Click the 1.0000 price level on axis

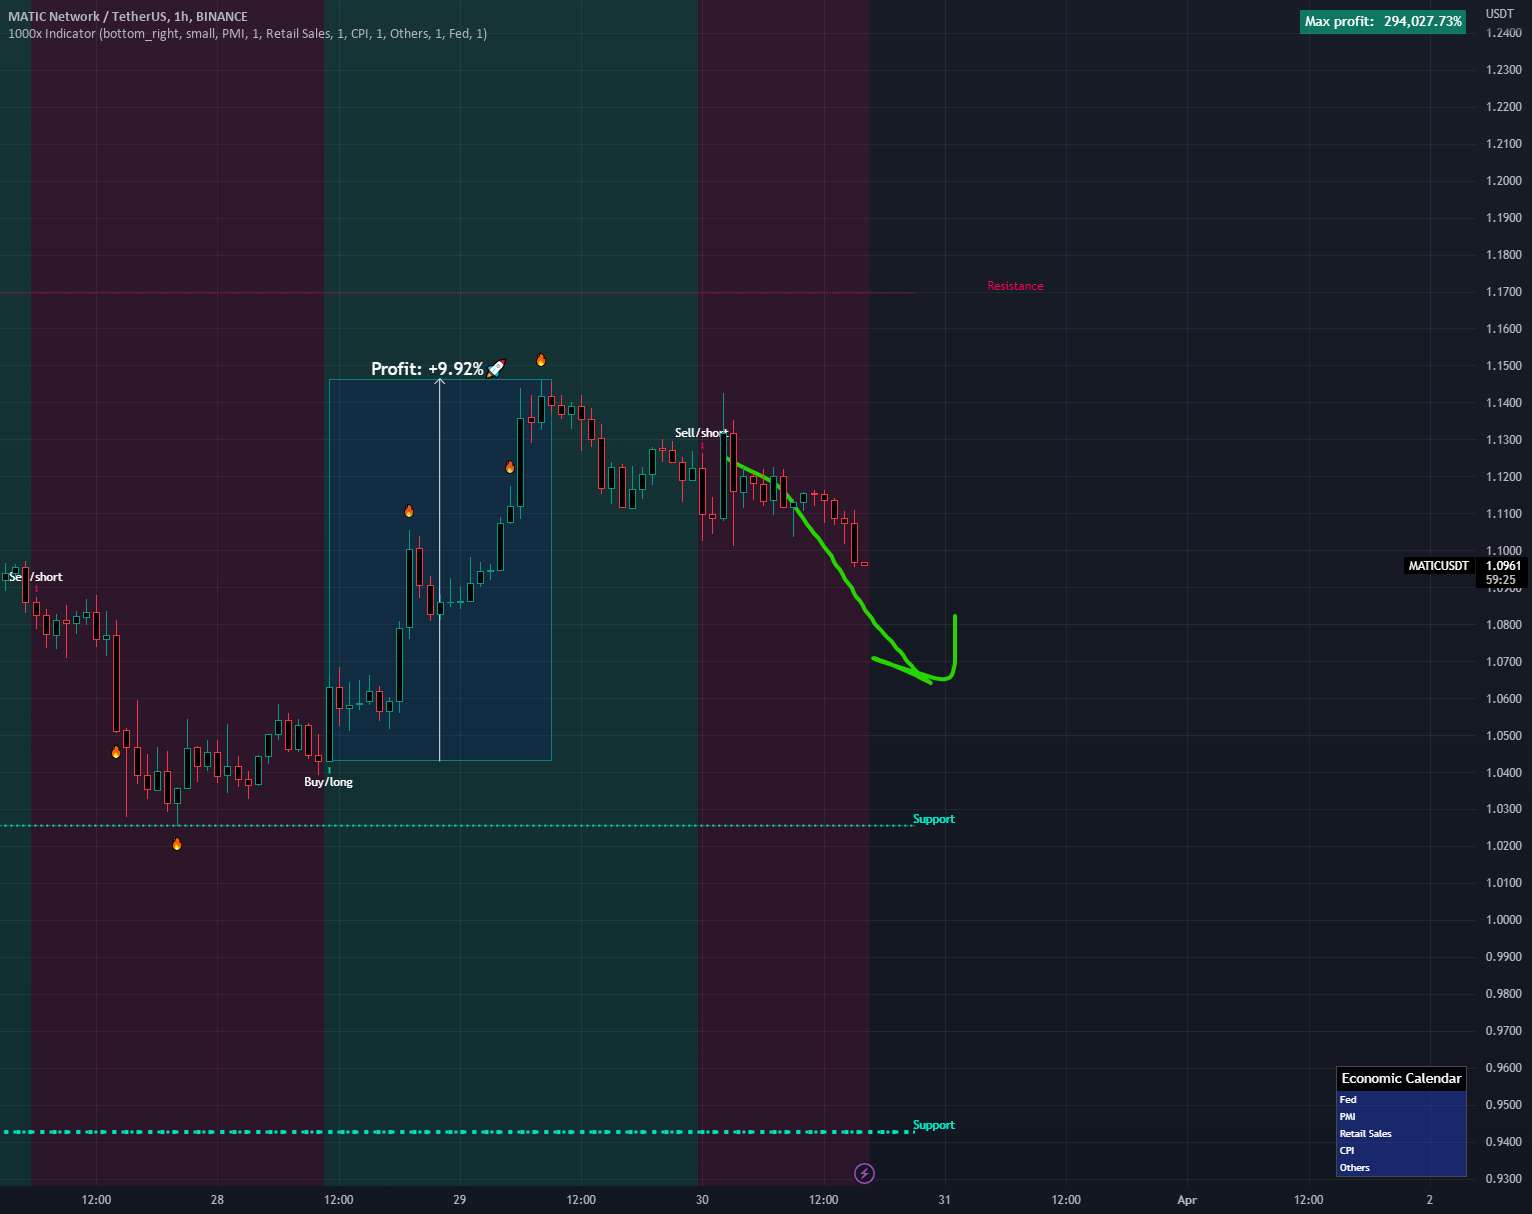tap(1503, 920)
